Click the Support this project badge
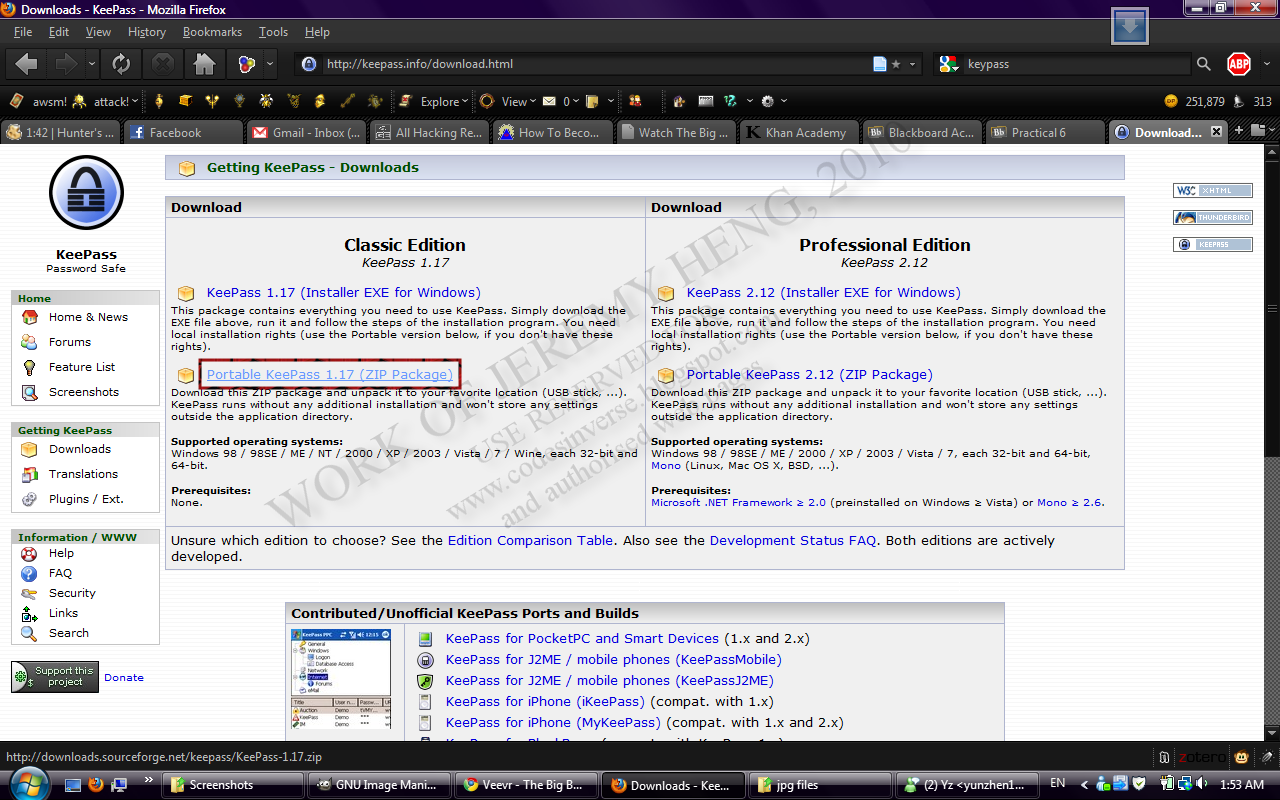The image size is (1280, 800). [55, 677]
